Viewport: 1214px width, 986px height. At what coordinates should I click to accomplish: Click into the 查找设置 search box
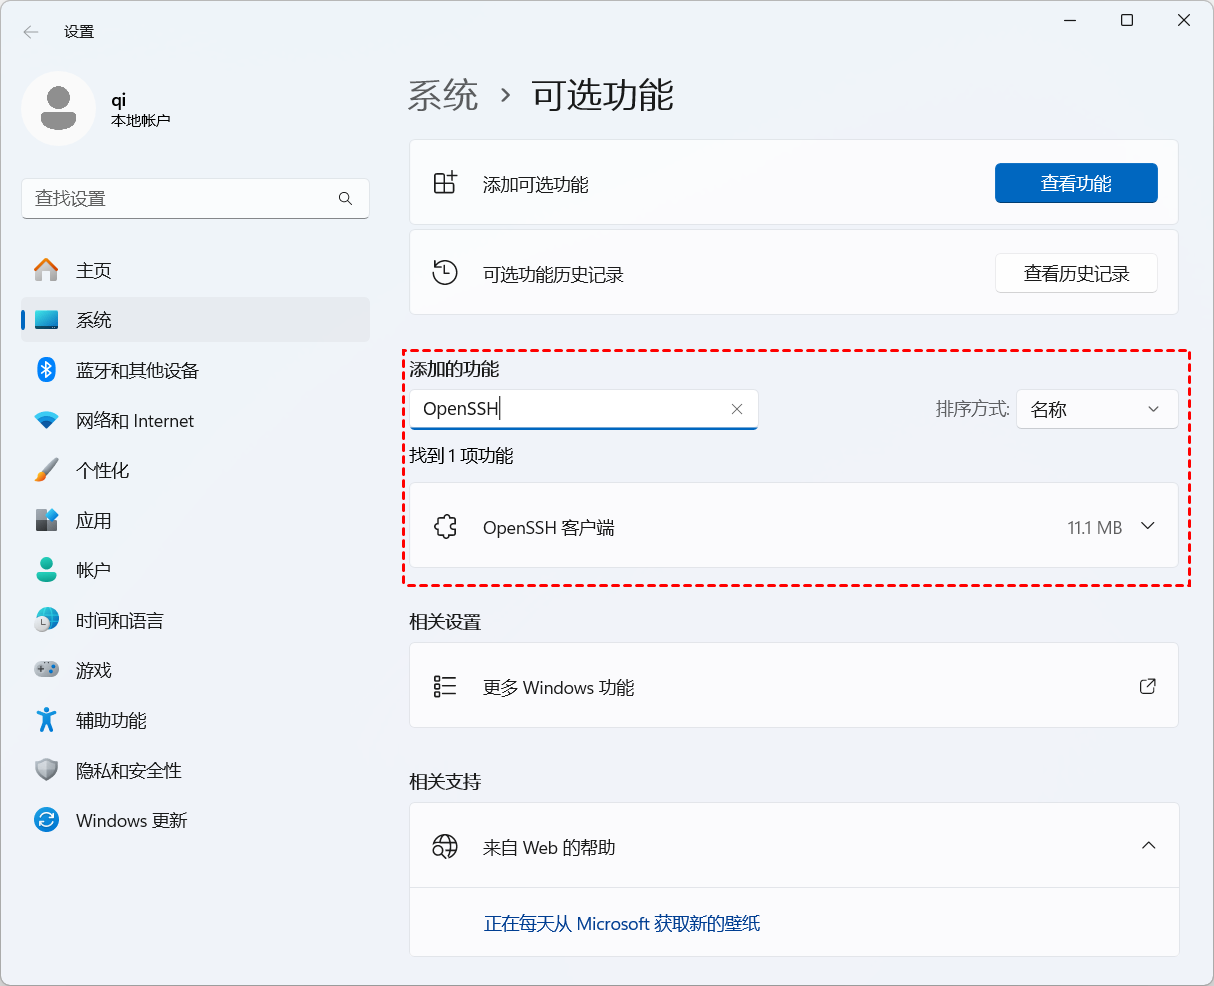pyautogui.click(x=195, y=199)
